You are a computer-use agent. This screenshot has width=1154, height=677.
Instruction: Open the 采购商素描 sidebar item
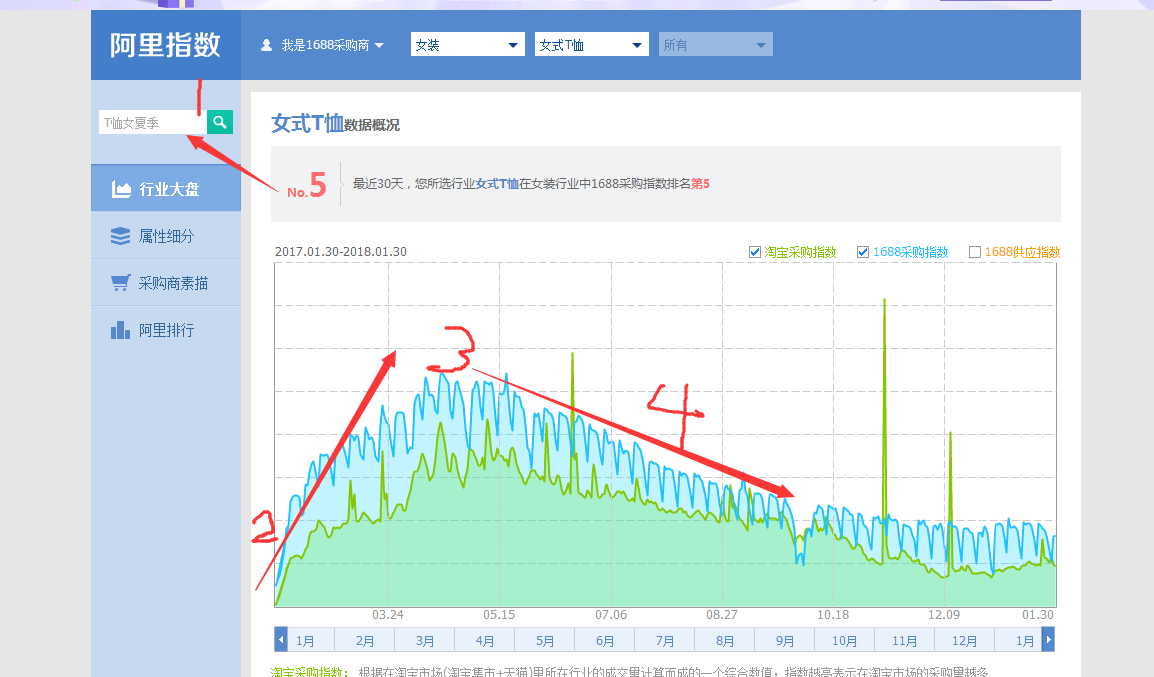166,283
